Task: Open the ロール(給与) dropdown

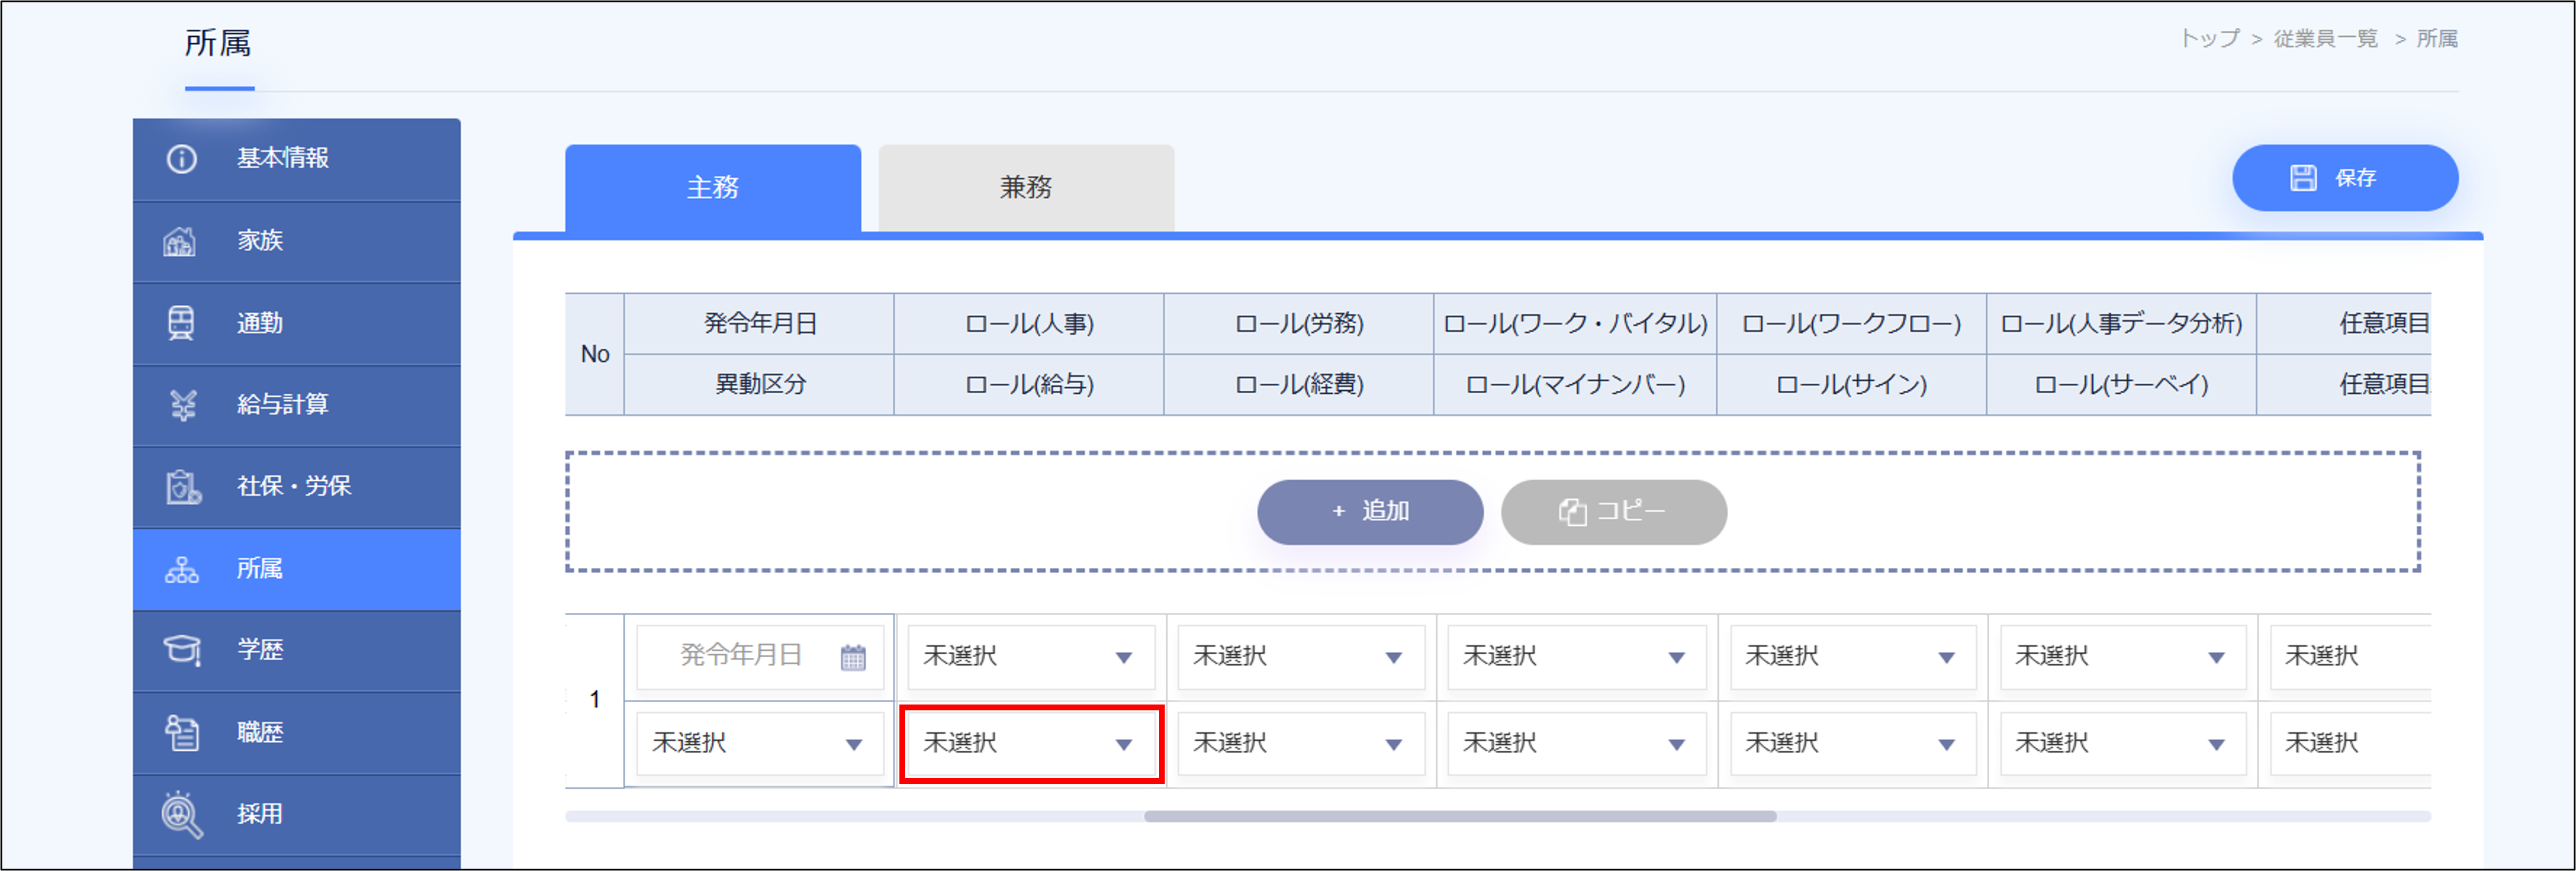Action: point(1031,744)
